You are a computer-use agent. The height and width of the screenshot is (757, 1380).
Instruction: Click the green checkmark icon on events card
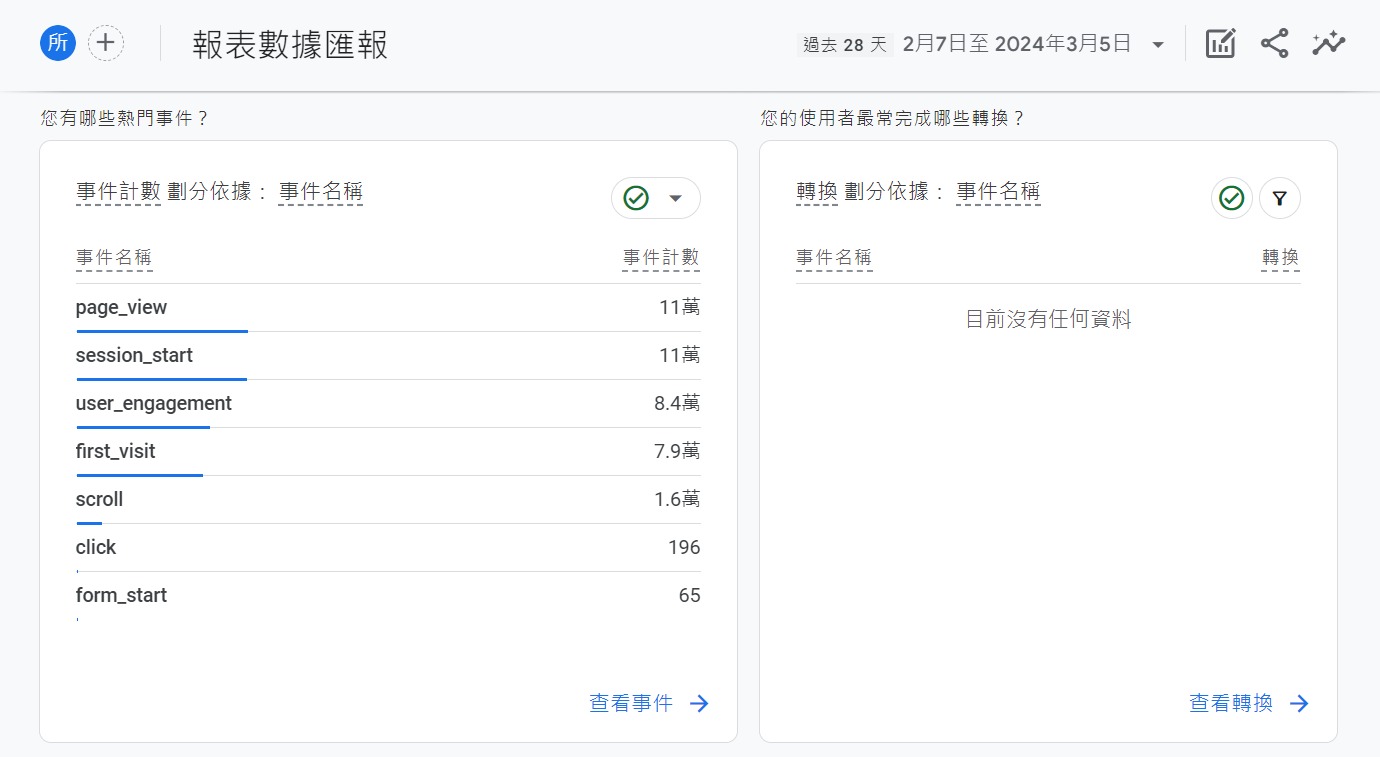[x=637, y=198]
